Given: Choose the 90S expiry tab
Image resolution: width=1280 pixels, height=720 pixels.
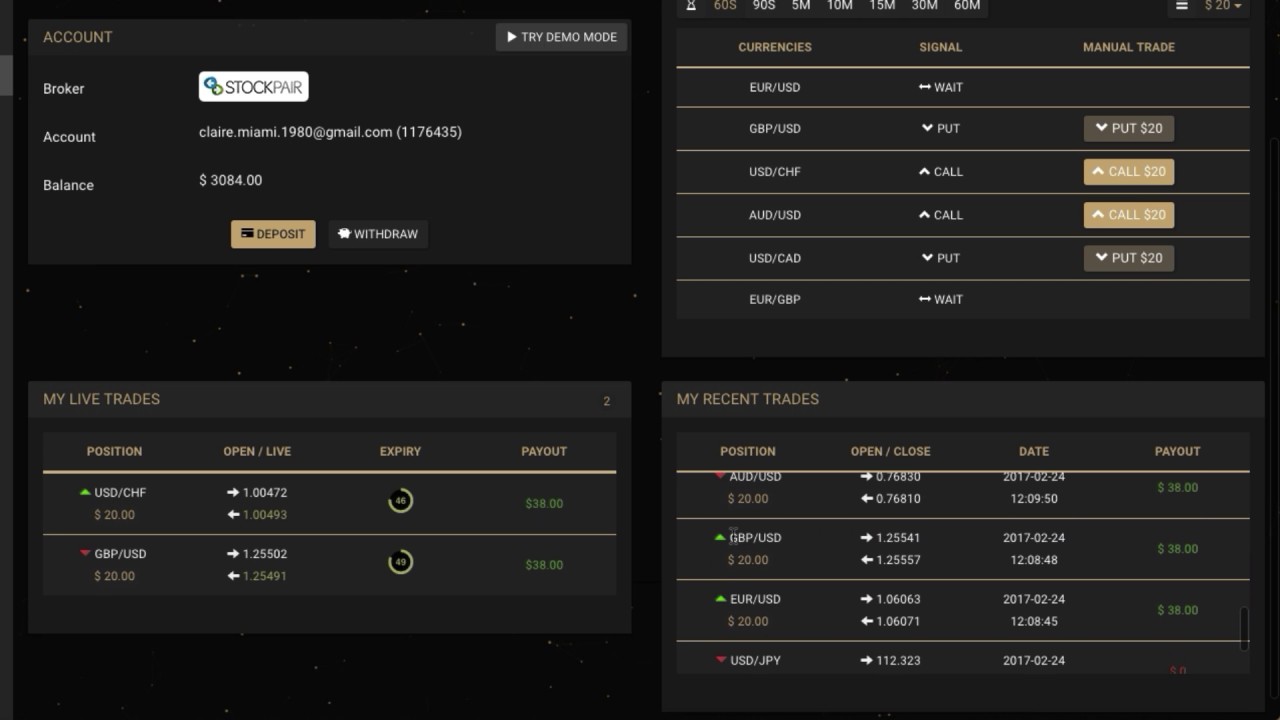Looking at the screenshot, I should pyautogui.click(x=763, y=5).
